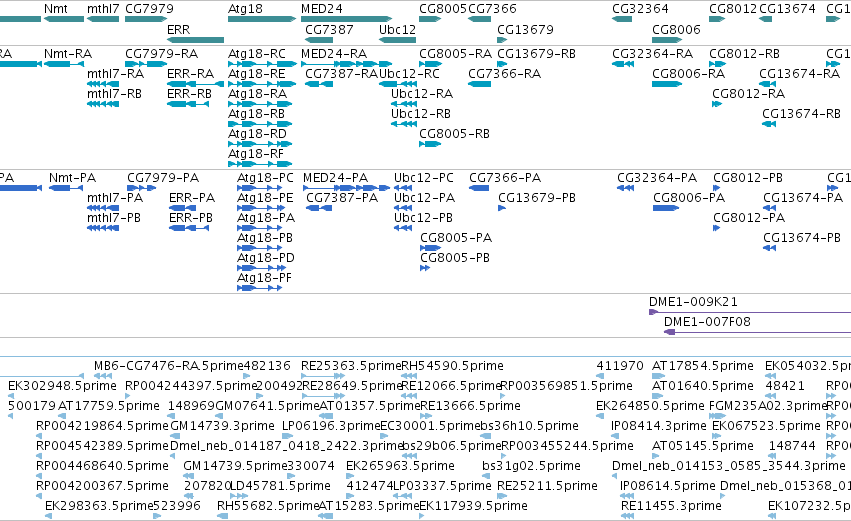Pick protein label CG13674-PB
The image size is (851, 521).
point(802,238)
